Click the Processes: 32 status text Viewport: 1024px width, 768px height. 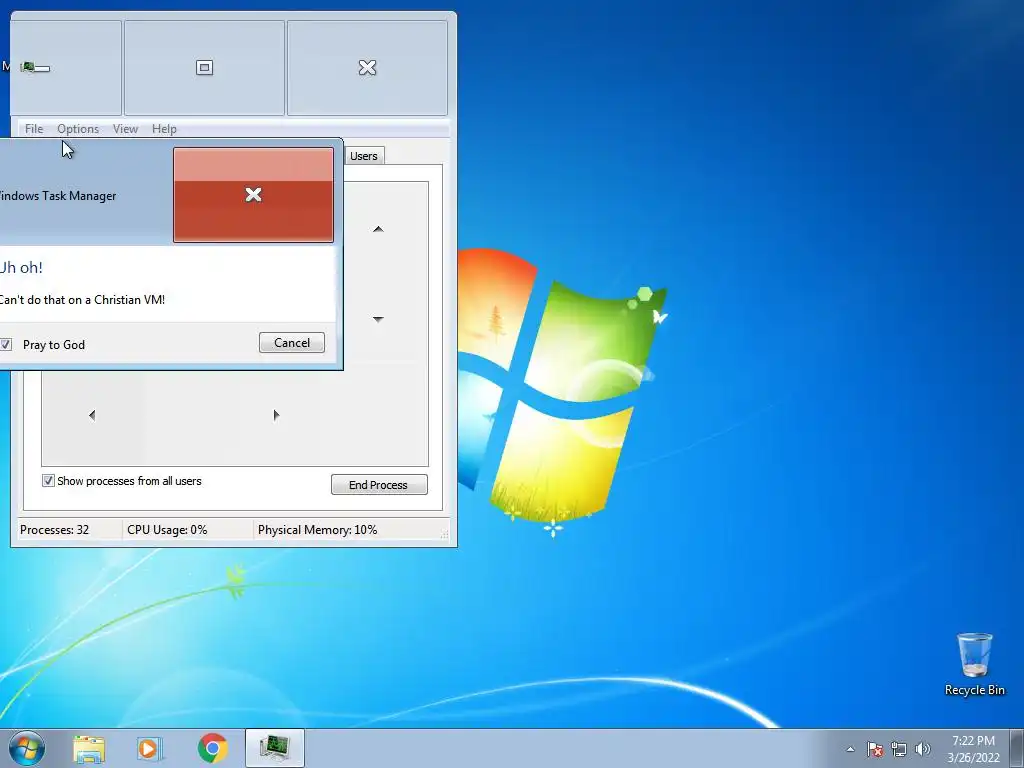pos(54,530)
